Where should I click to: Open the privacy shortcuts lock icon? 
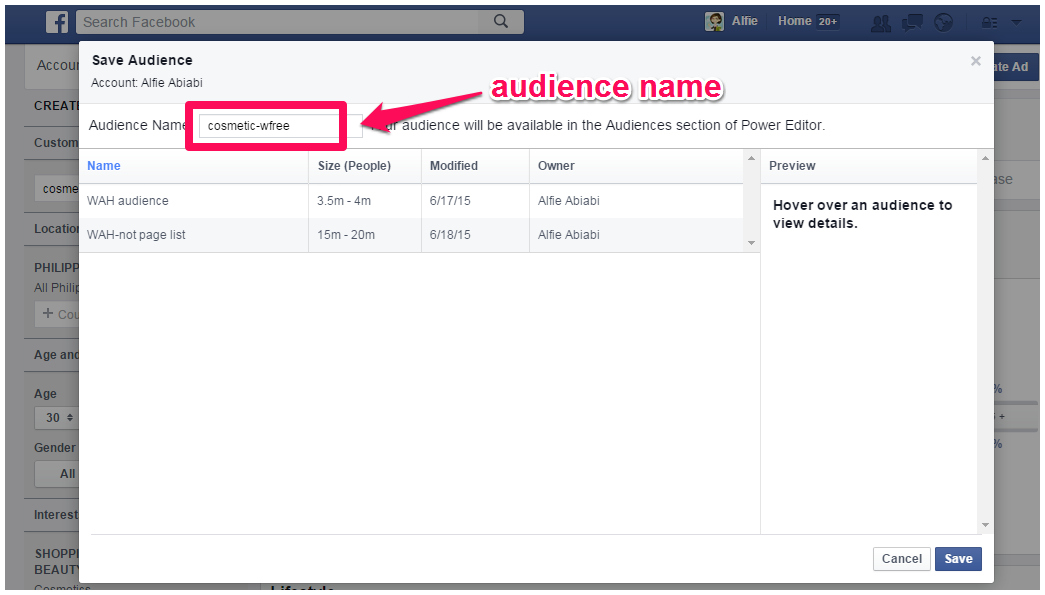click(x=989, y=22)
